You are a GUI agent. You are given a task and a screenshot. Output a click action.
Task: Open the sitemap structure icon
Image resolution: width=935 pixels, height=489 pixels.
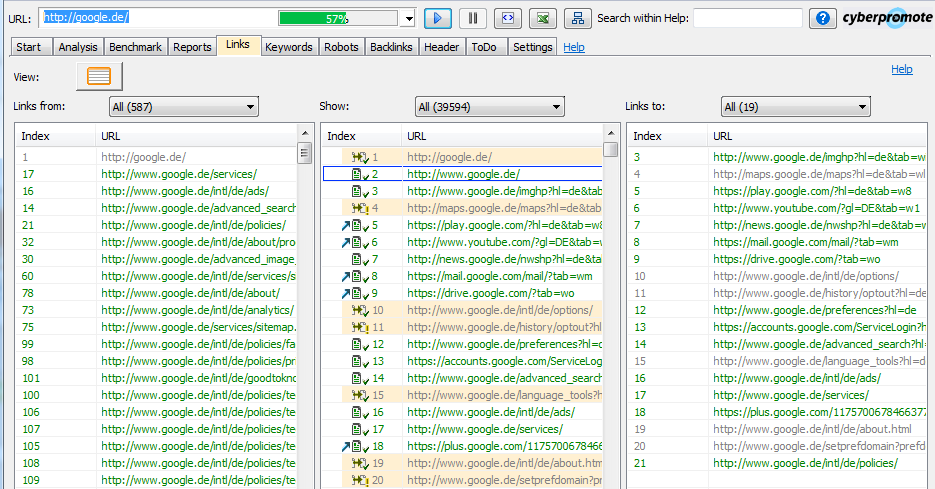click(578, 18)
